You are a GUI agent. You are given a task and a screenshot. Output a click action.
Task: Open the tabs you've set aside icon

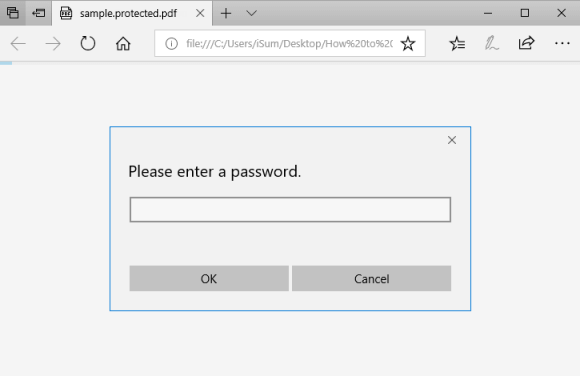(13, 13)
